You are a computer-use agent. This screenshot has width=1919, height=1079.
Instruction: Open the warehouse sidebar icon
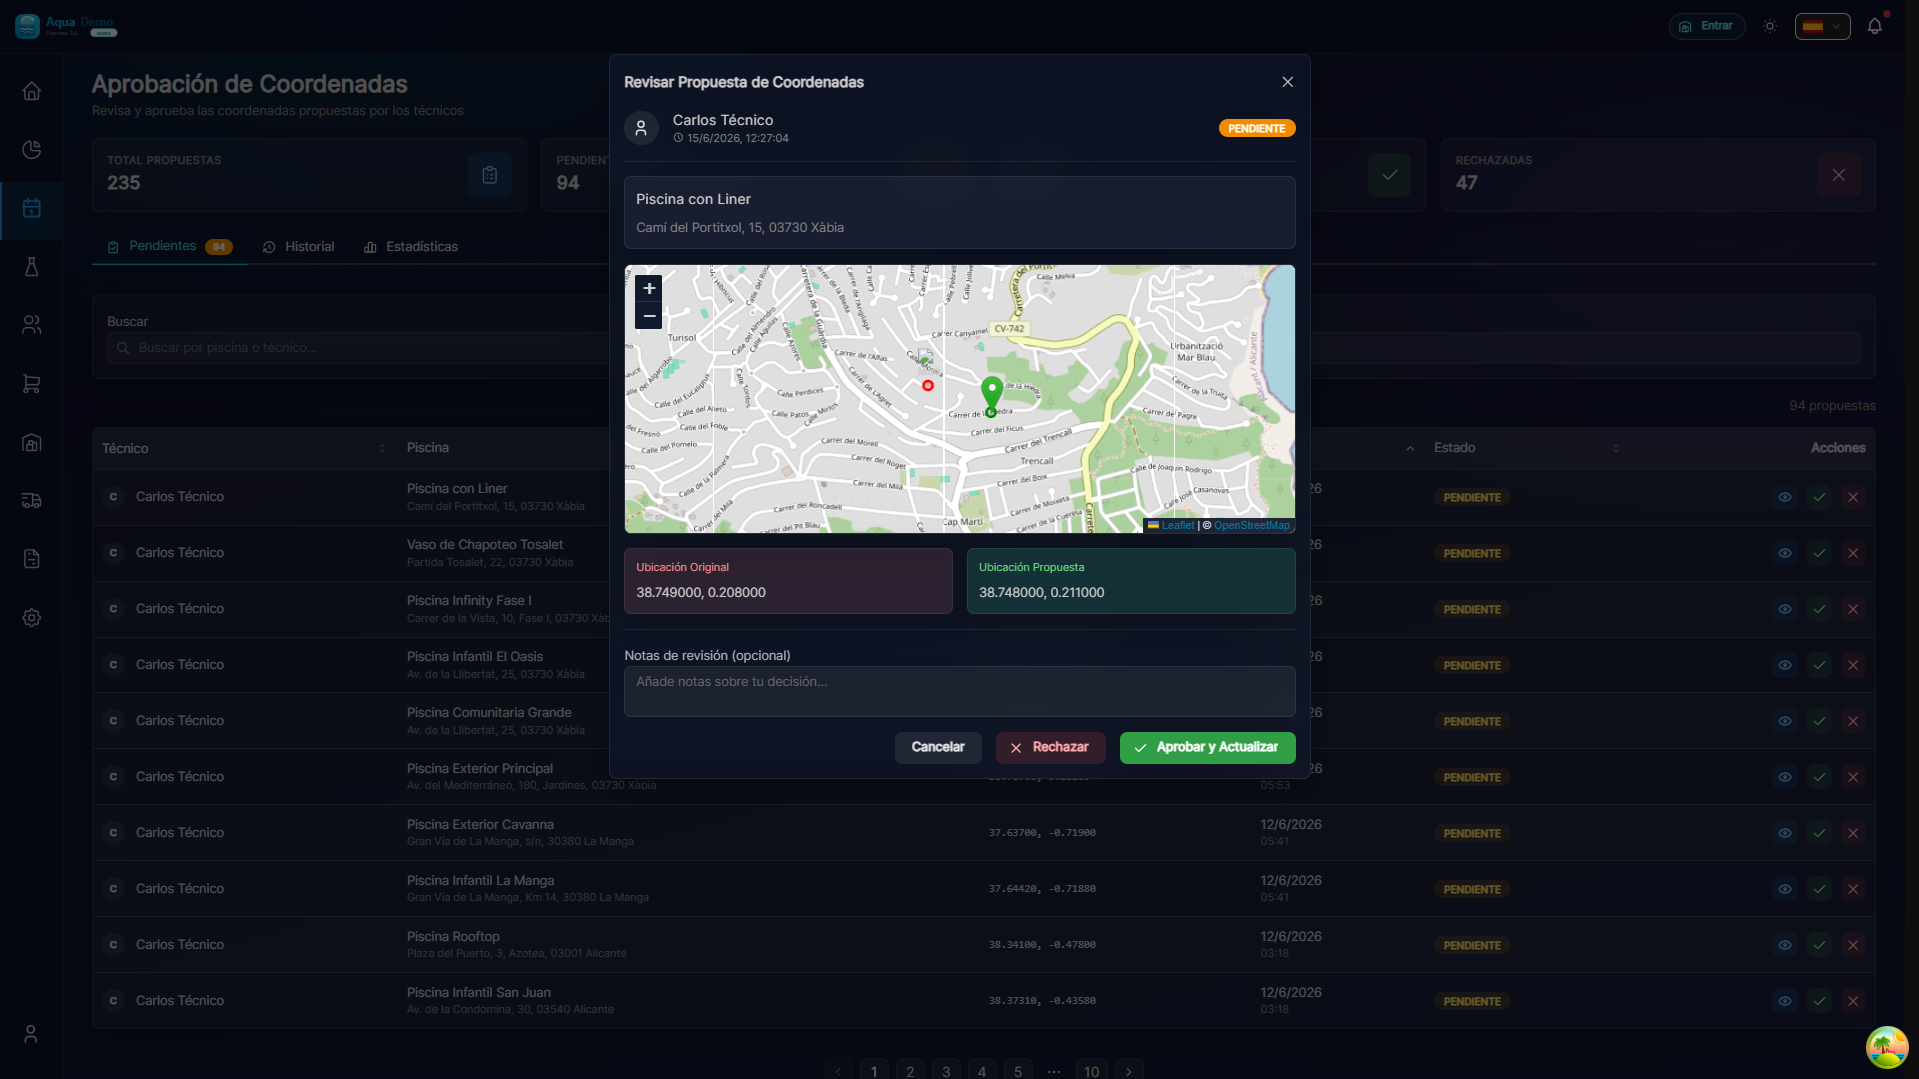pyautogui.click(x=31, y=442)
